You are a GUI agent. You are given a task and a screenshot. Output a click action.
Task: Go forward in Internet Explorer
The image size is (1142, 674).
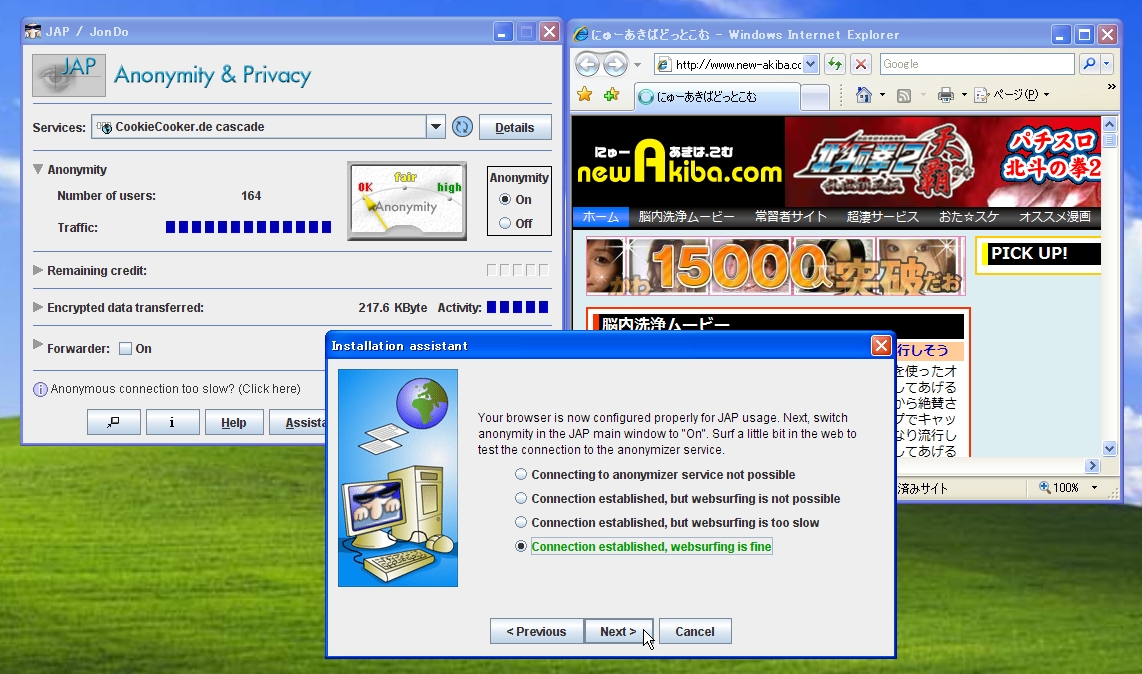615,64
